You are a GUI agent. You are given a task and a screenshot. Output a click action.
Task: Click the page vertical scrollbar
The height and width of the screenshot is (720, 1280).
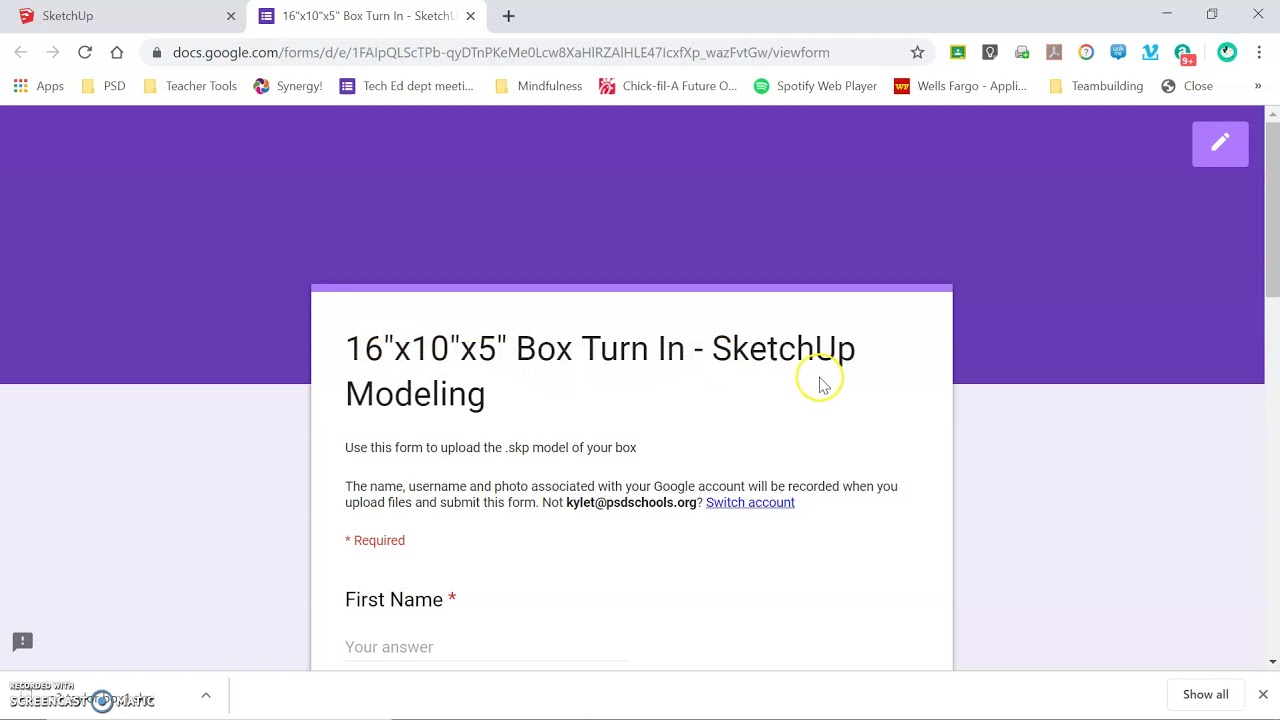[x=1272, y=210]
